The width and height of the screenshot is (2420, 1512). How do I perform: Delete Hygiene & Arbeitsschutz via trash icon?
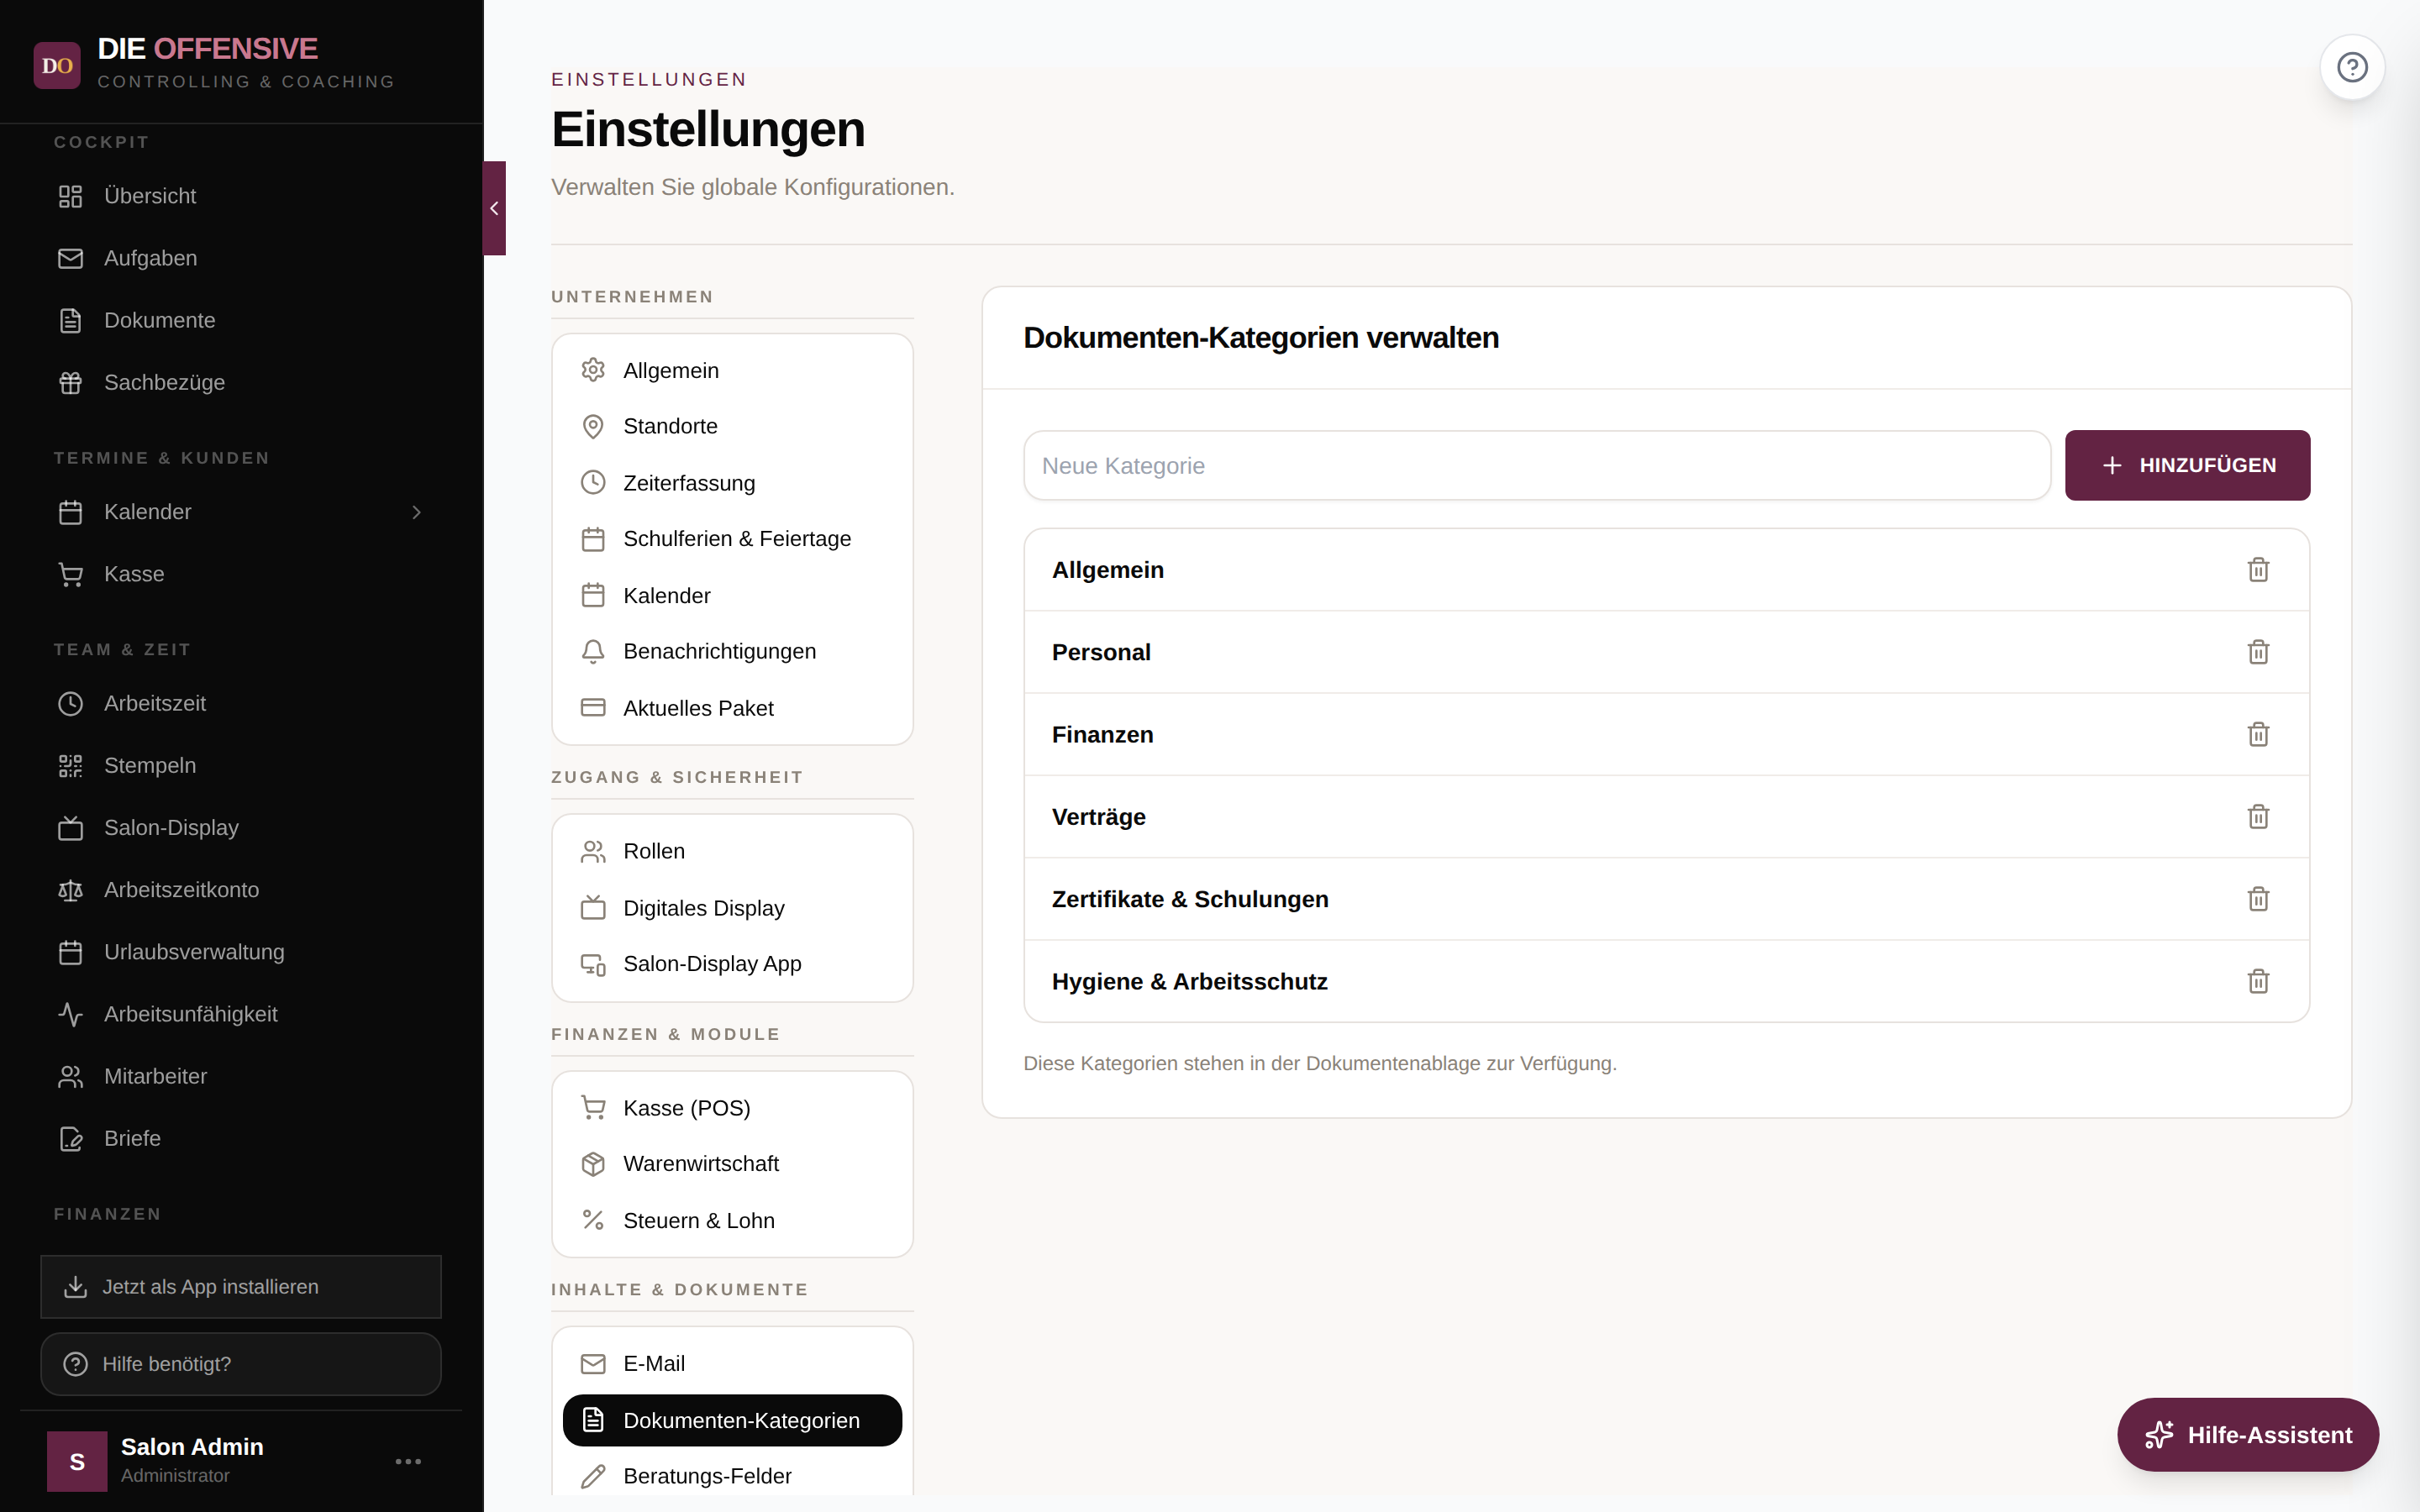coord(2258,982)
